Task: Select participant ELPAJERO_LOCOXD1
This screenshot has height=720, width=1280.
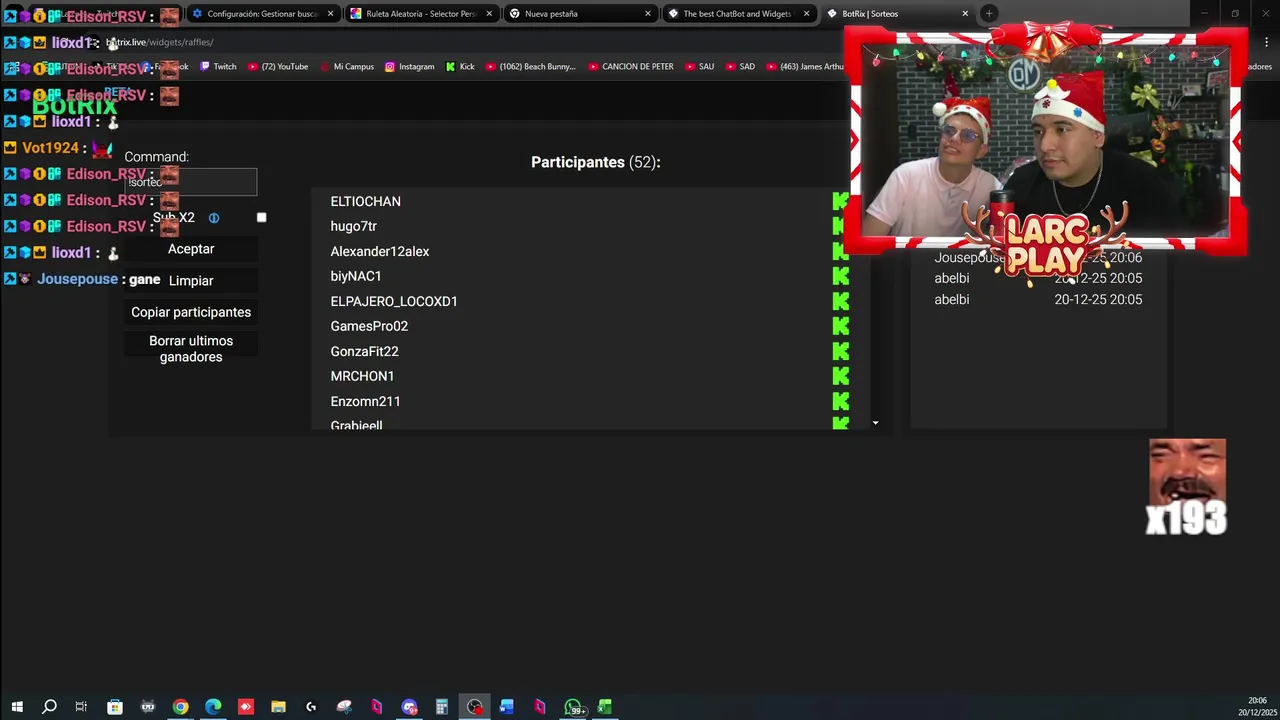Action: [394, 301]
